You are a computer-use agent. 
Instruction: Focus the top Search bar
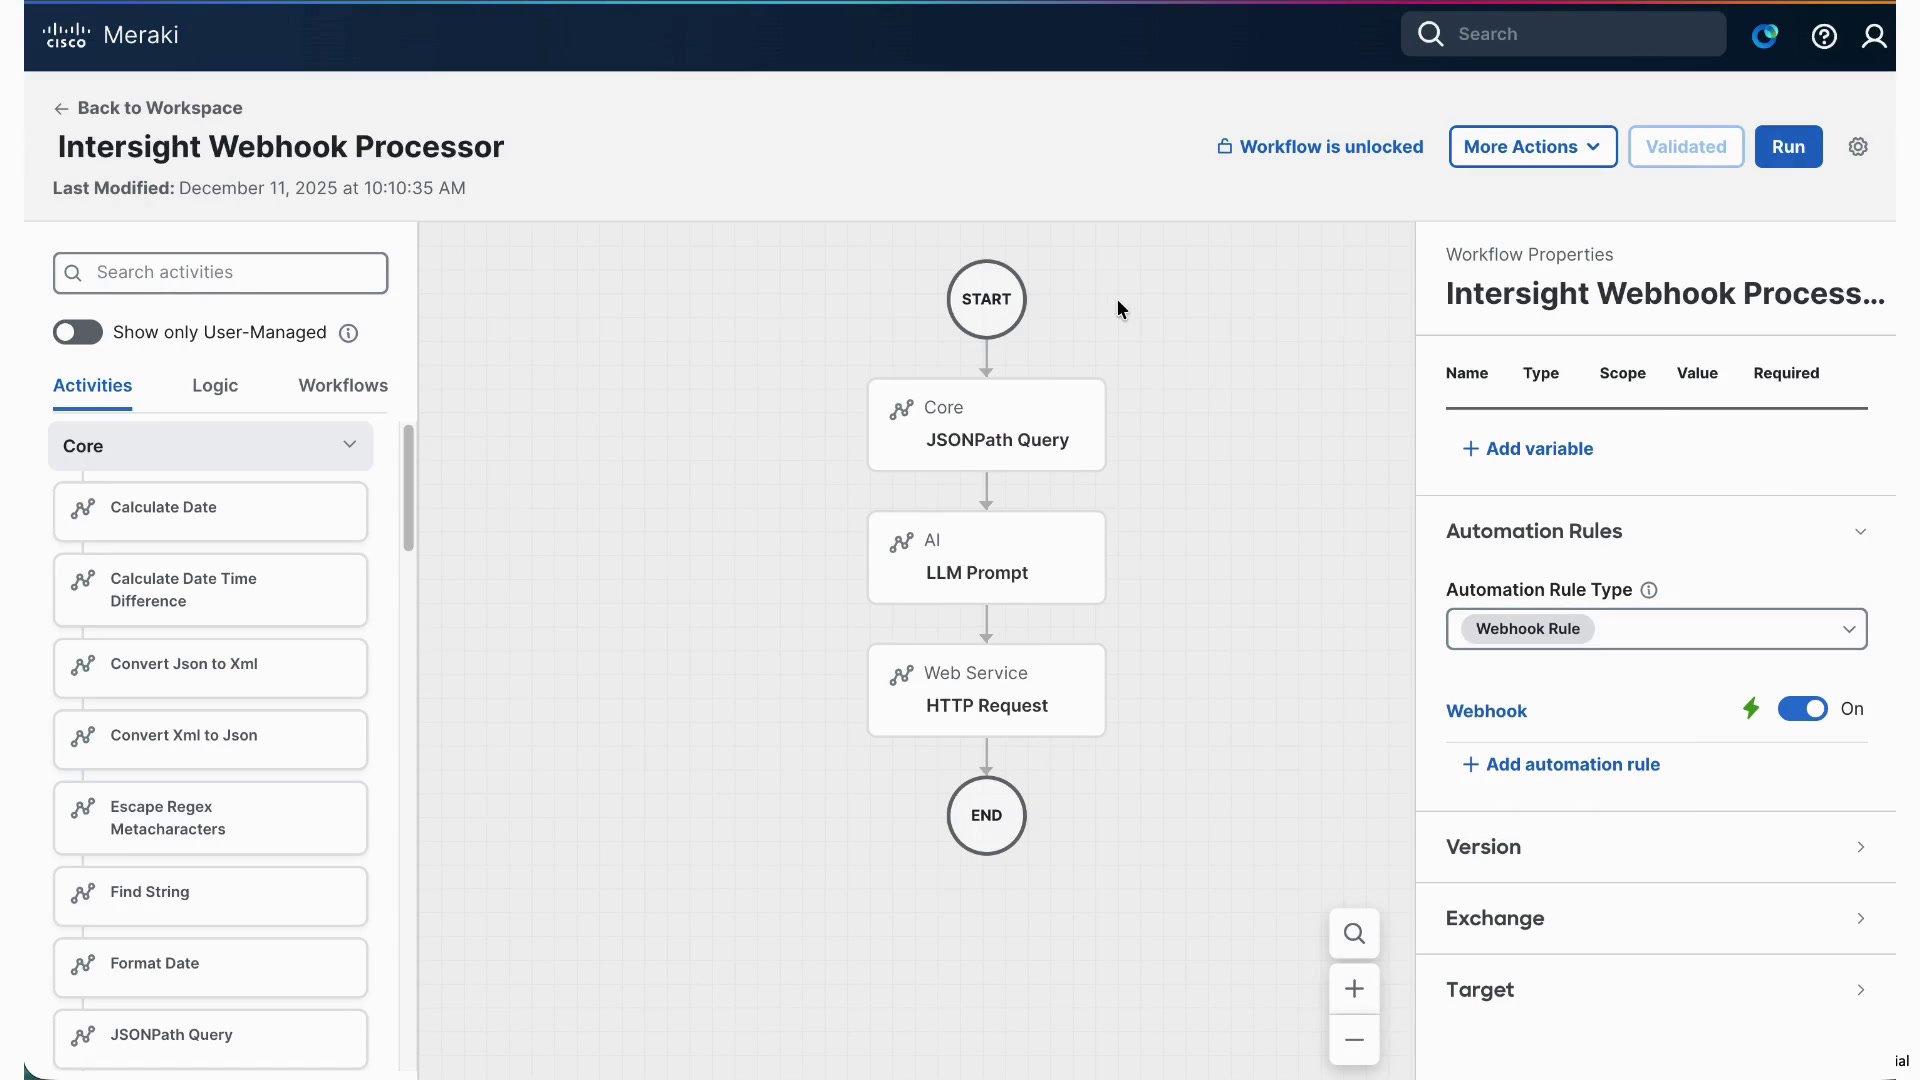pyautogui.click(x=1563, y=34)
